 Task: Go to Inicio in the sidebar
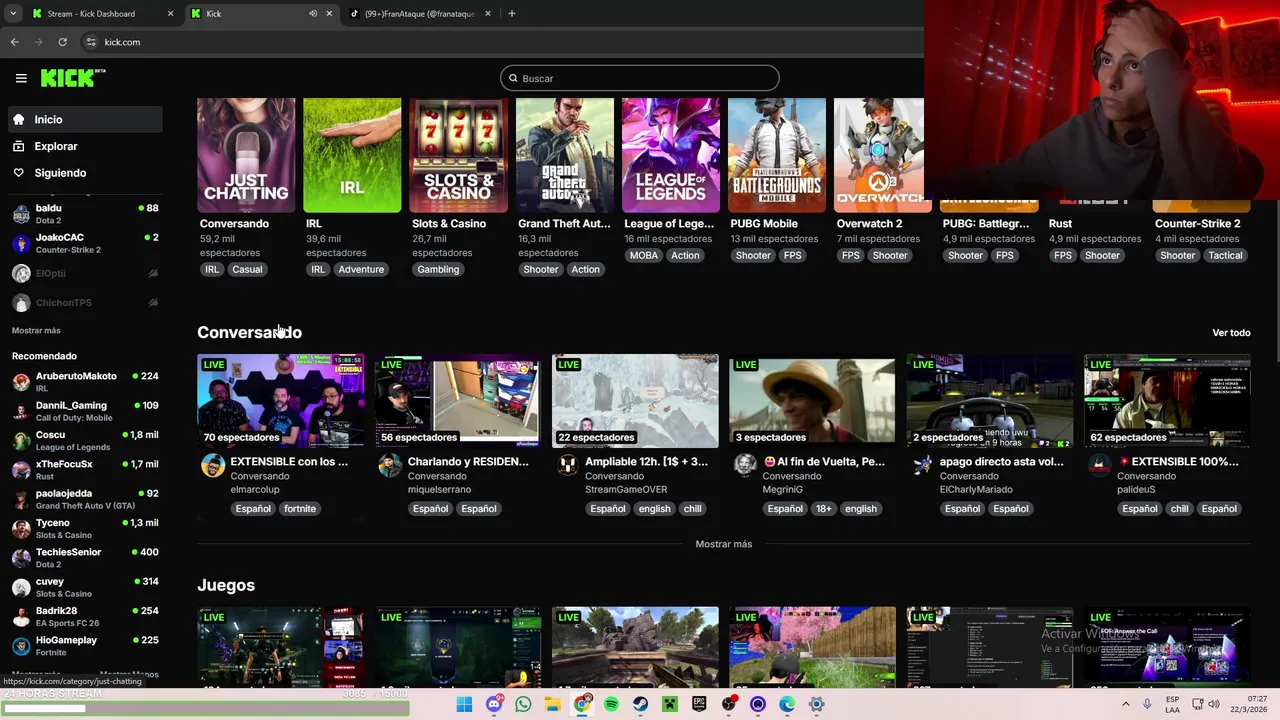86,119
